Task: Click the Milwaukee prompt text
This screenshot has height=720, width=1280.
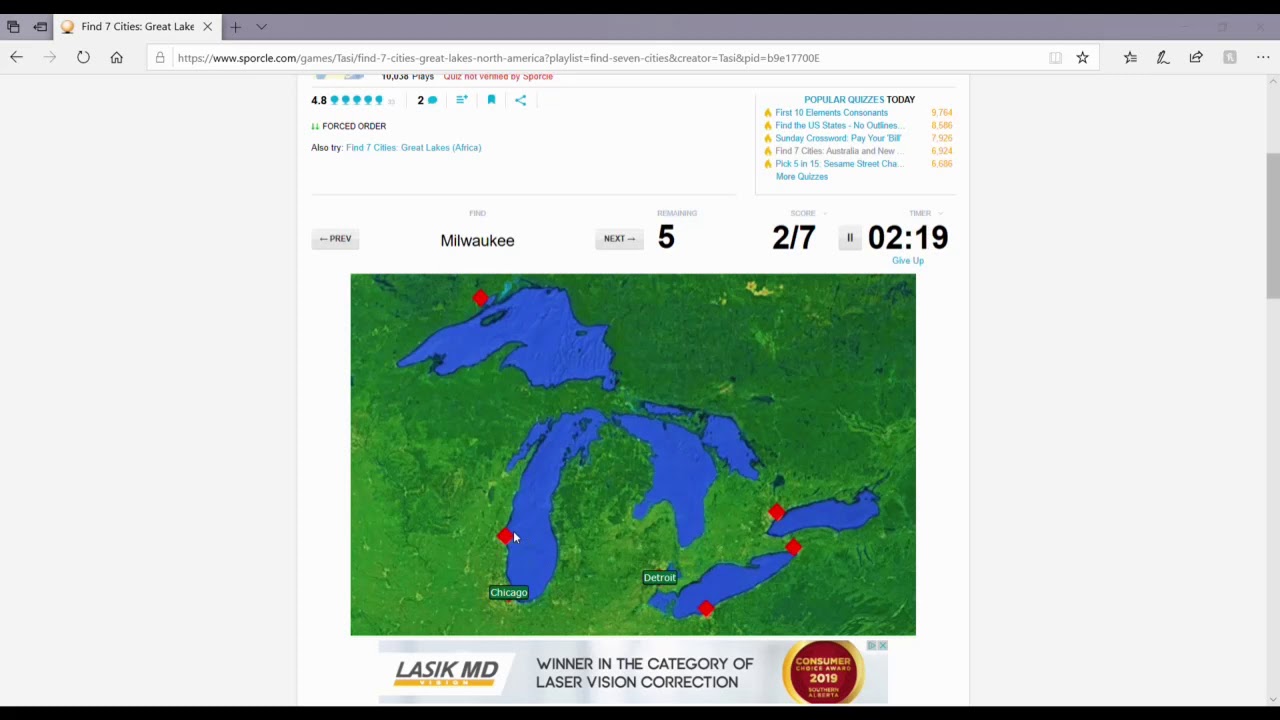Action: point(477,240)
